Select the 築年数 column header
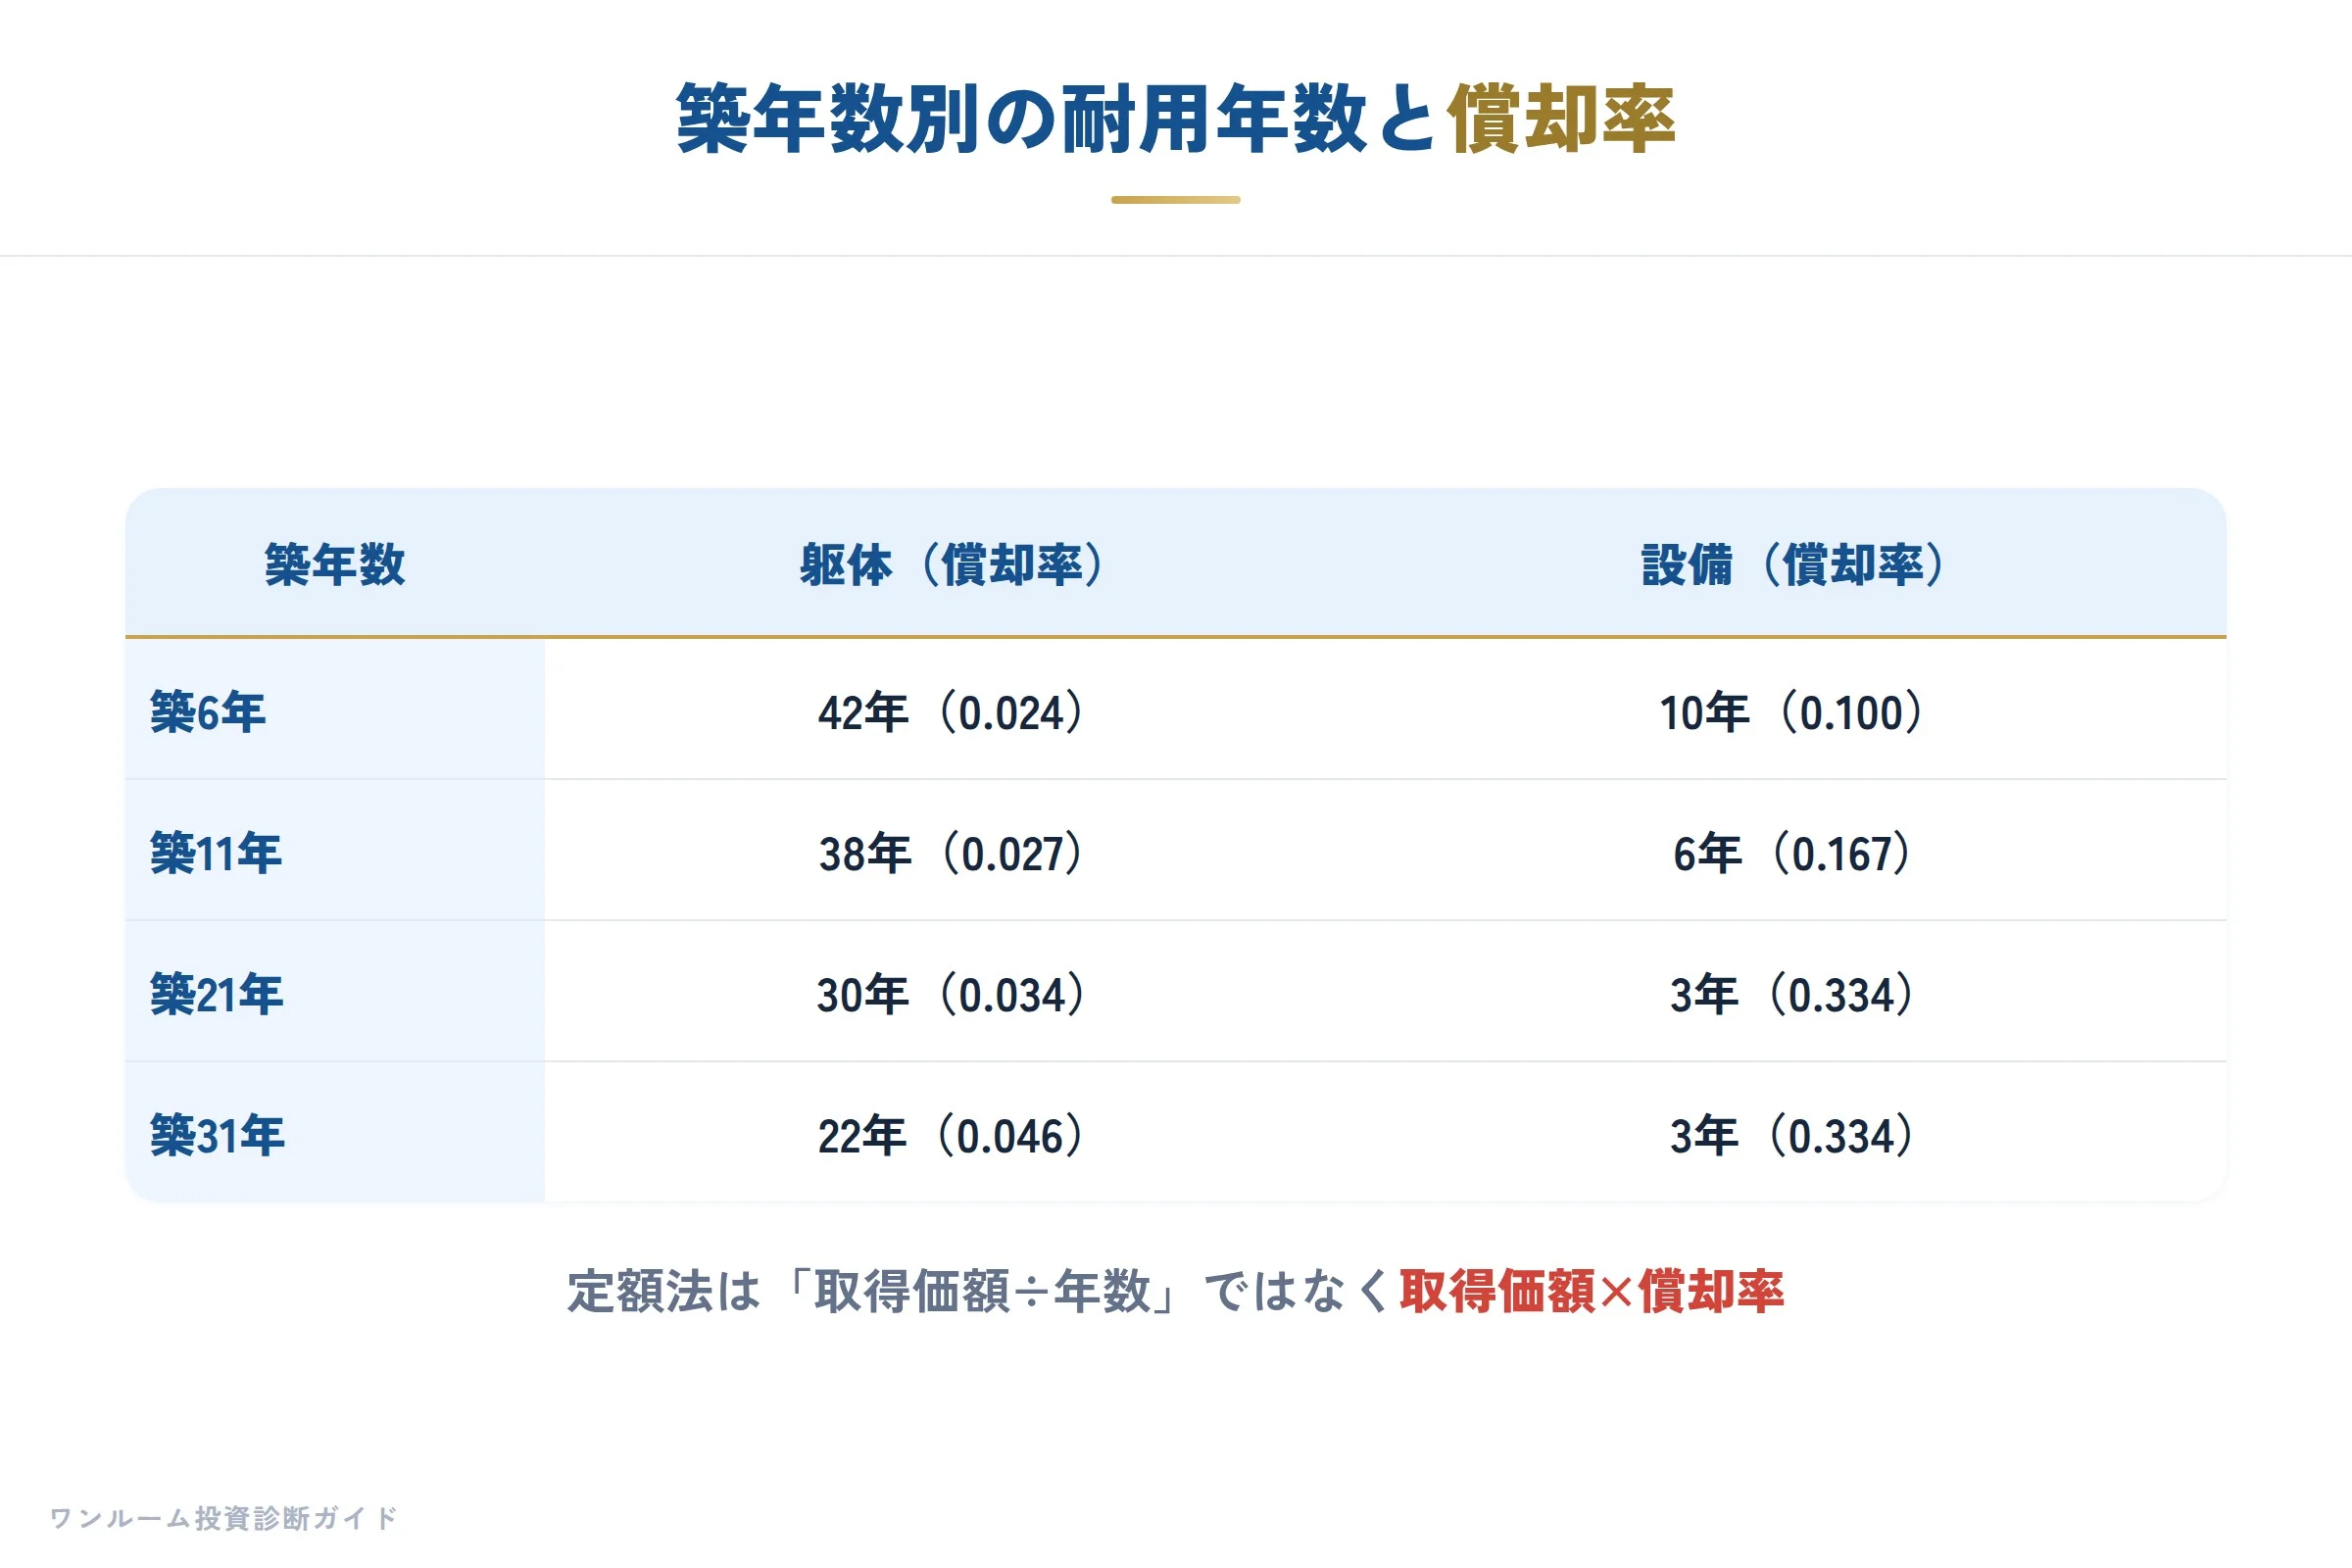Image resolution: width=2352 pixels, height=1568 pixels. click(335, 564)
